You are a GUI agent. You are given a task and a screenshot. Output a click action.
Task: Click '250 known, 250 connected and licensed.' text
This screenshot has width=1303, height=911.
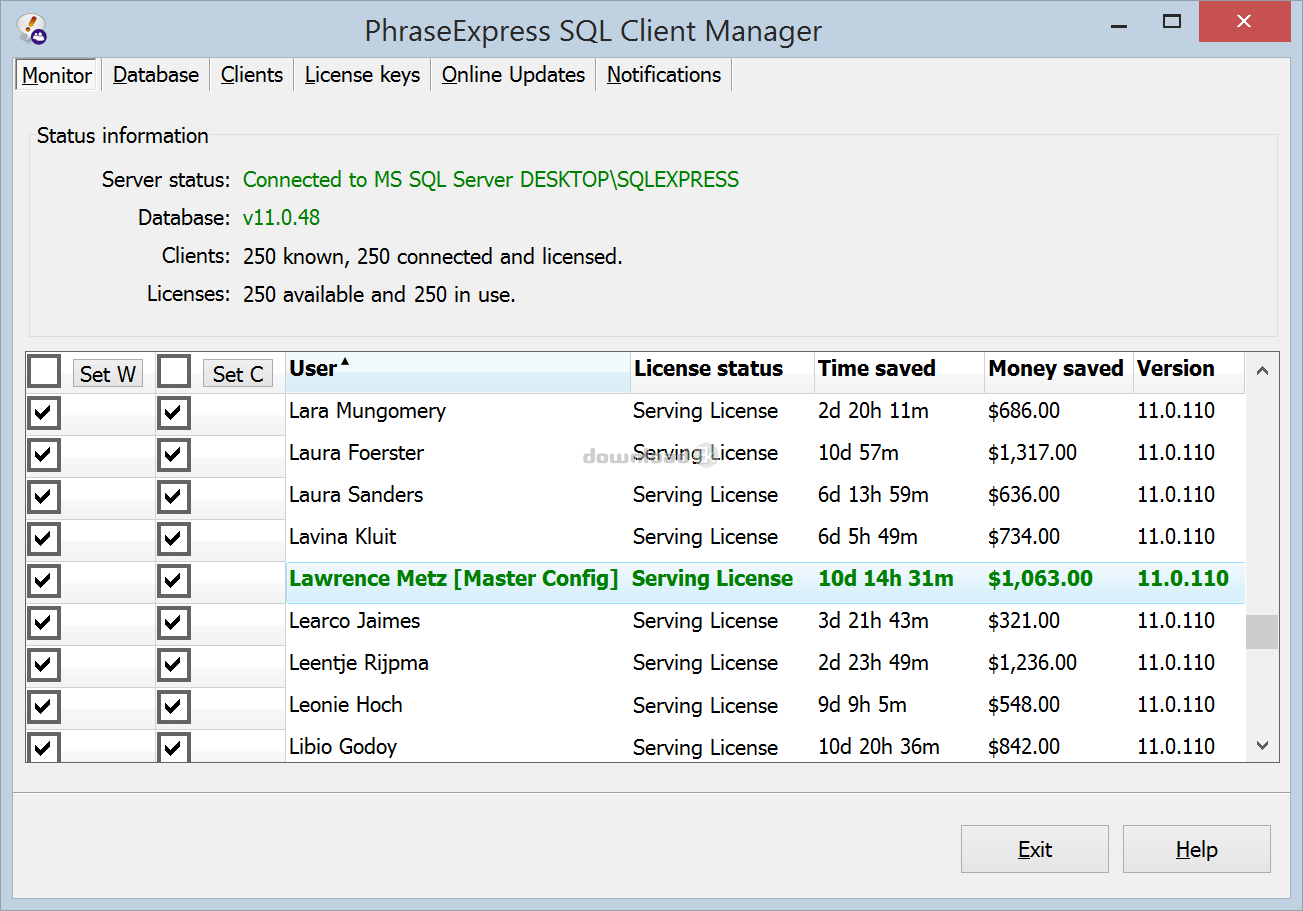[433, 257]
